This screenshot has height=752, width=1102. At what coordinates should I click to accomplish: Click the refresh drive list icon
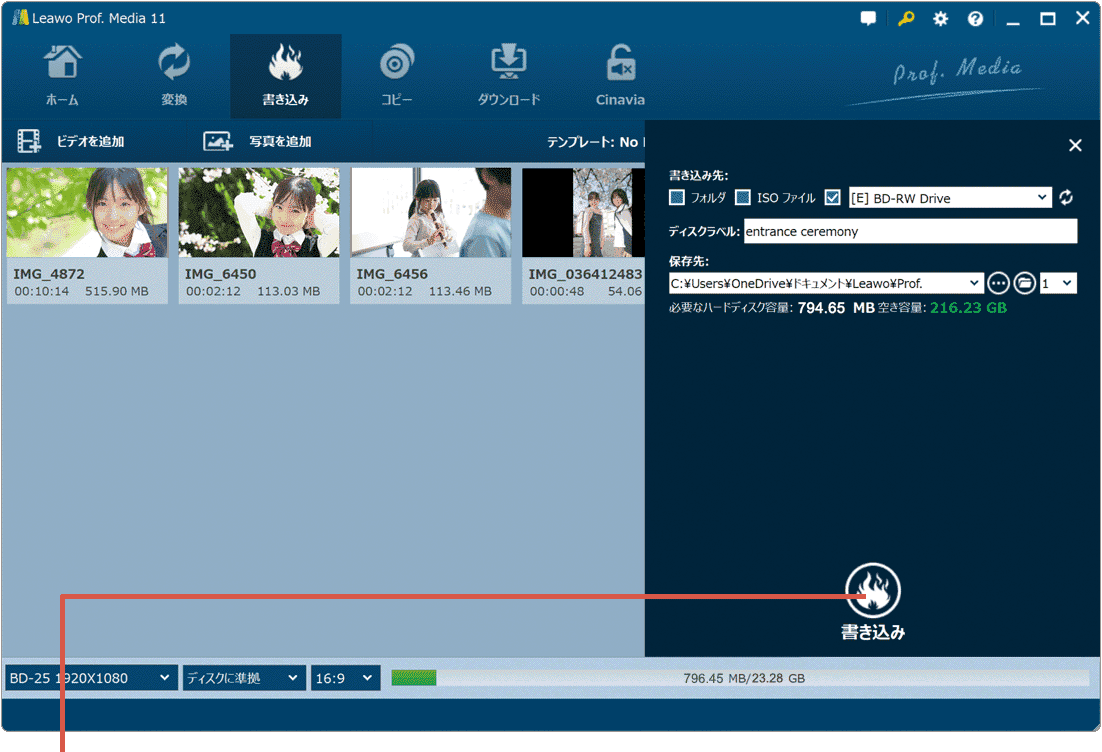tap(1066, 198)
